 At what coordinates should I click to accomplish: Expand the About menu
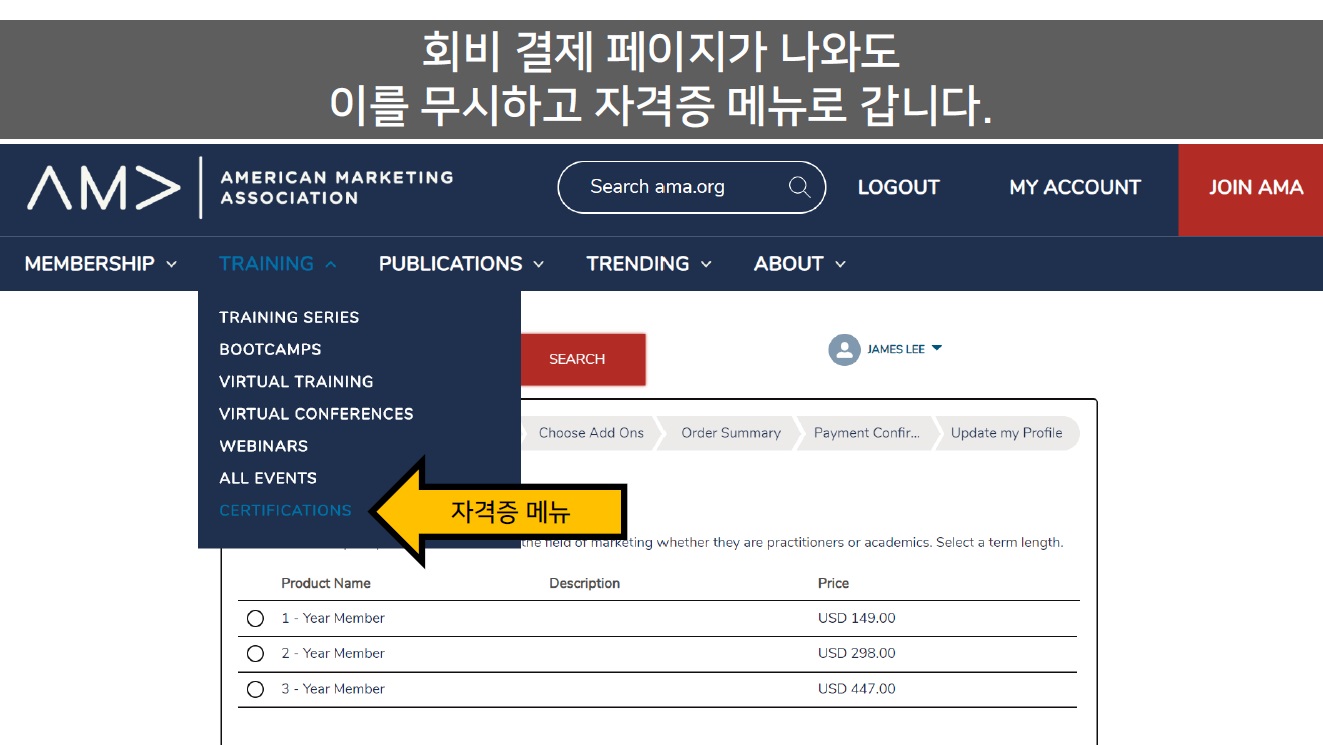click(800, 264)
